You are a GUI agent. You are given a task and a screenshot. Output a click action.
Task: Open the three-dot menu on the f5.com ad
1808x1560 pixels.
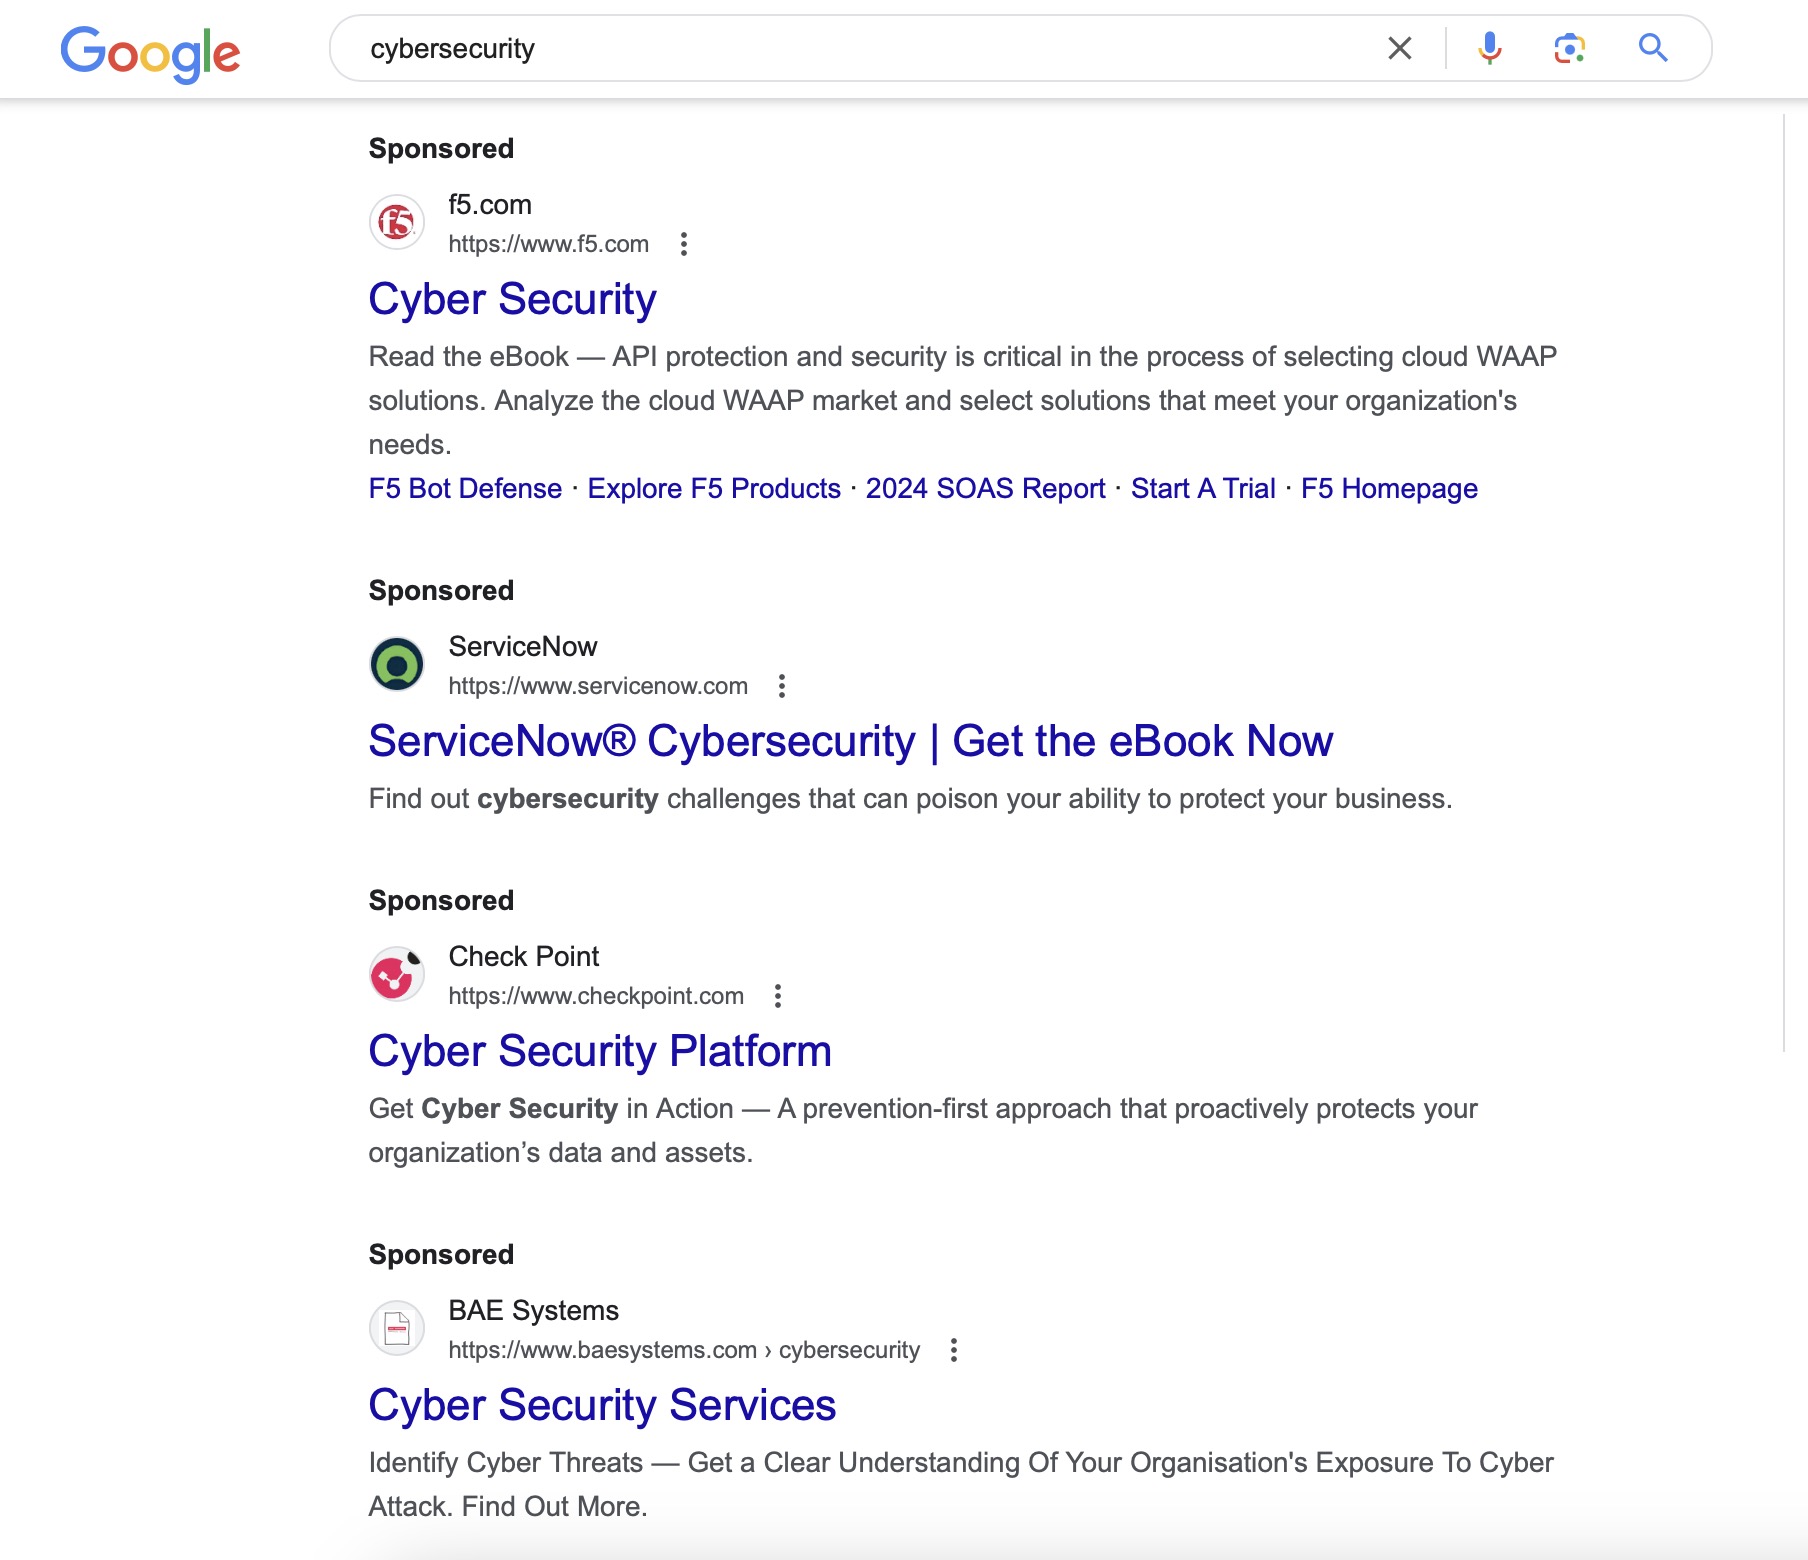tap(684, 243)
